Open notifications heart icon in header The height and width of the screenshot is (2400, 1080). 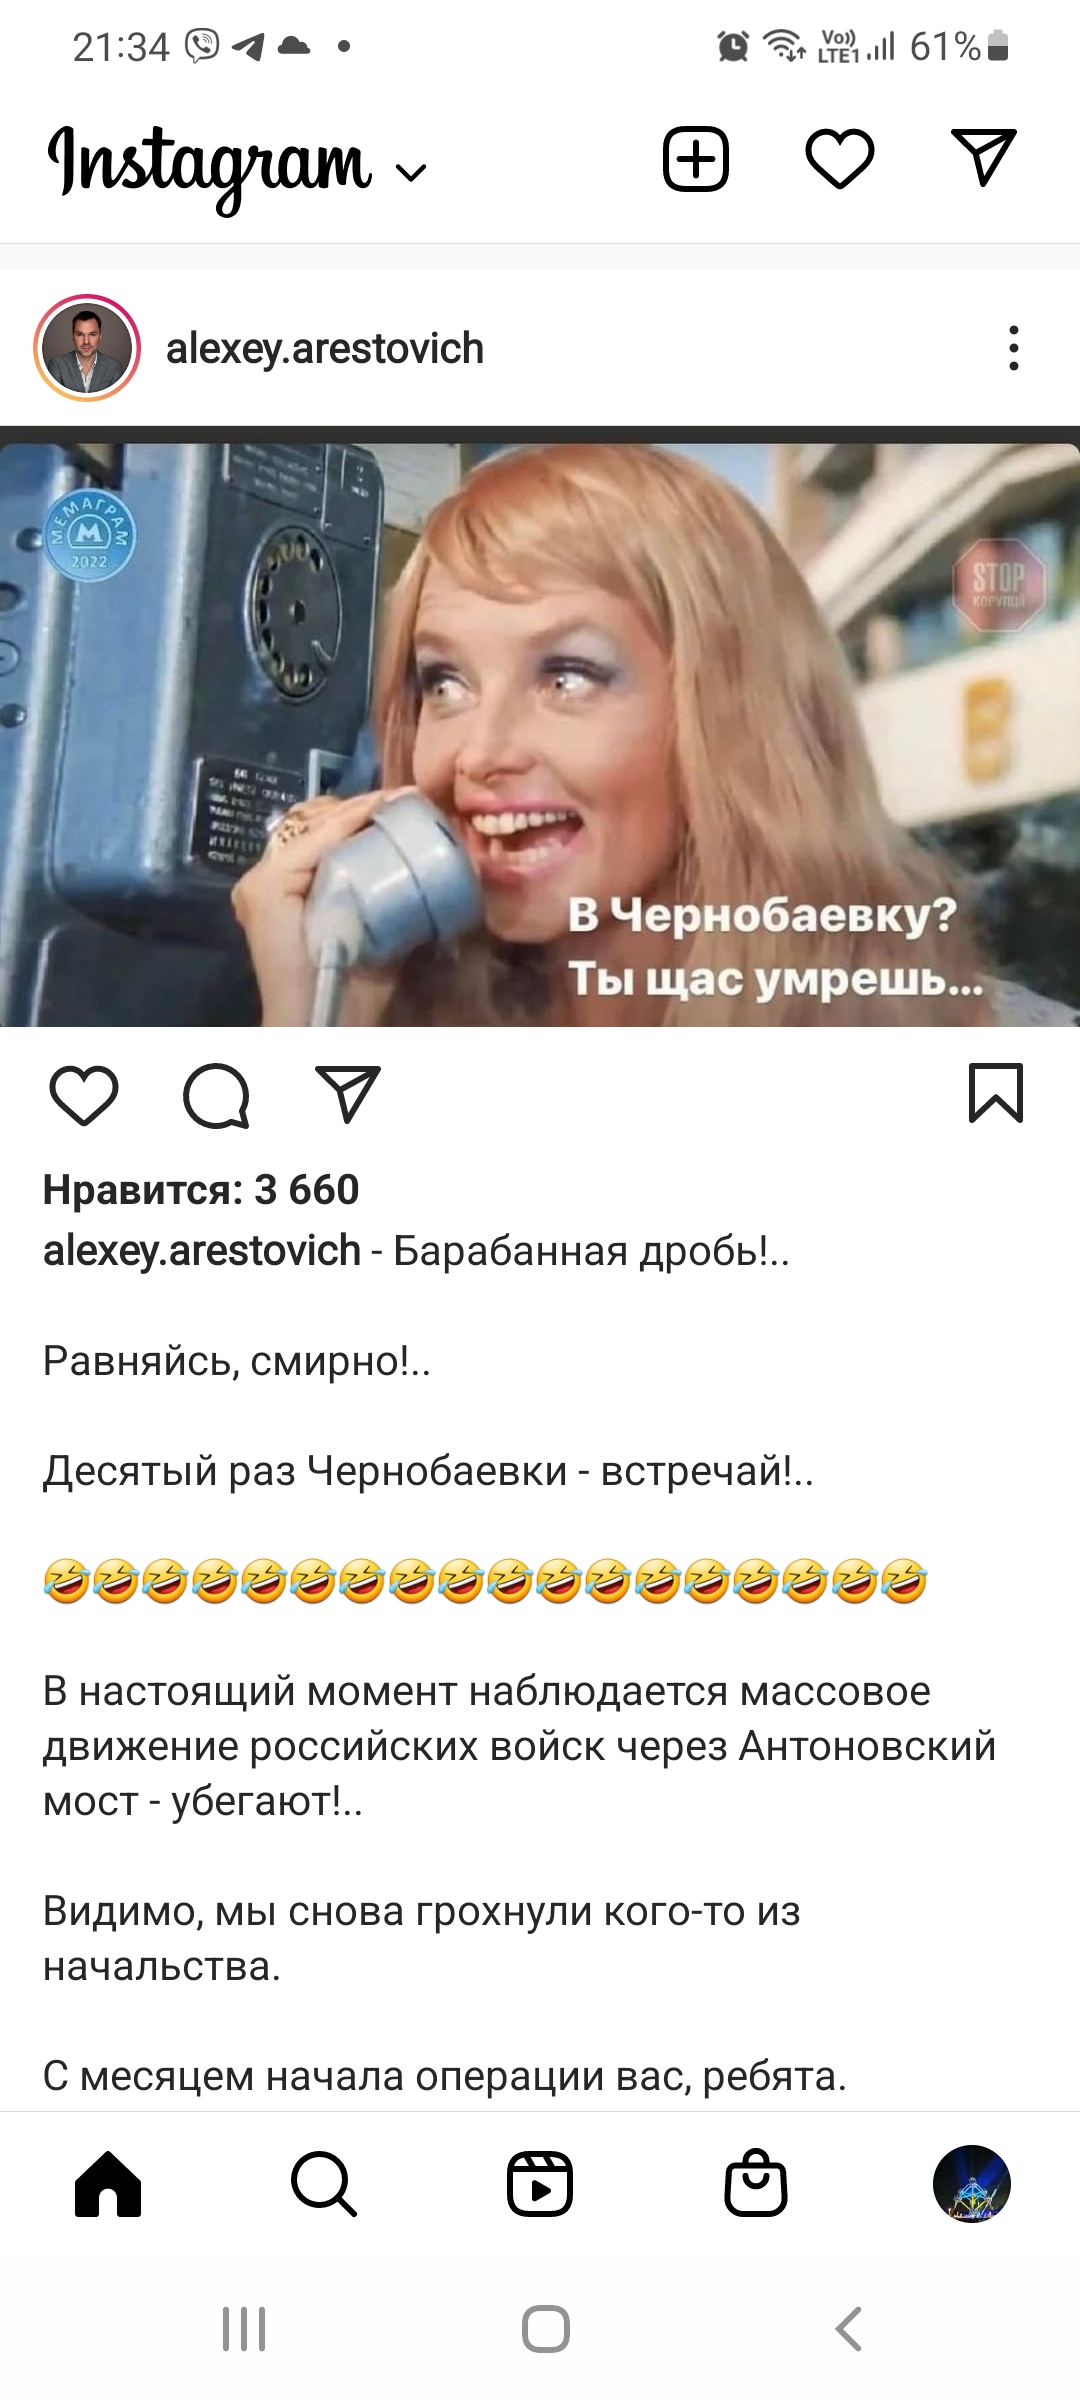pos(840,159)
